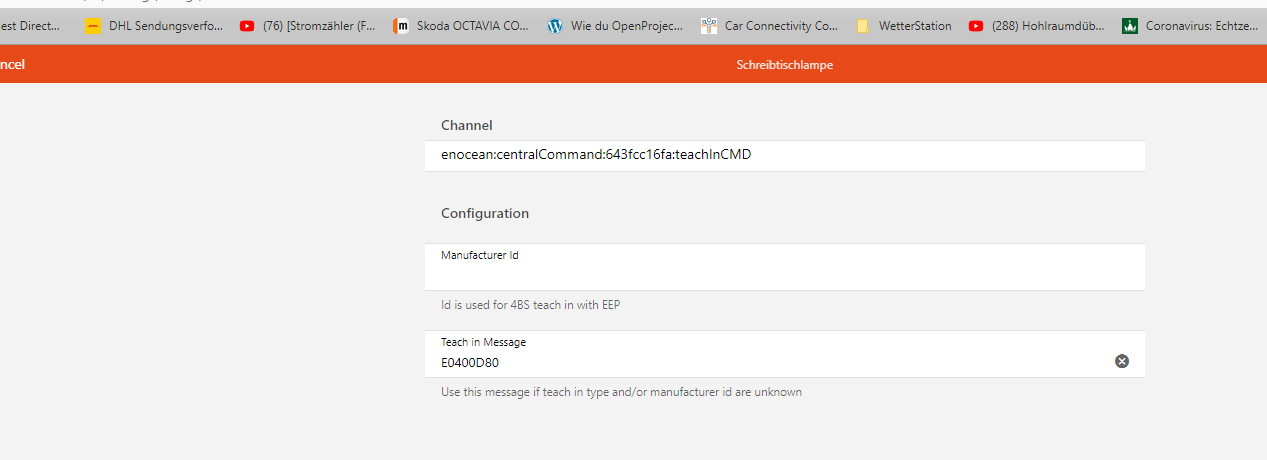The width and height of the screenshot is (1267, 460).
Task: Click the hint below Teach in Message
Action: 621,392
